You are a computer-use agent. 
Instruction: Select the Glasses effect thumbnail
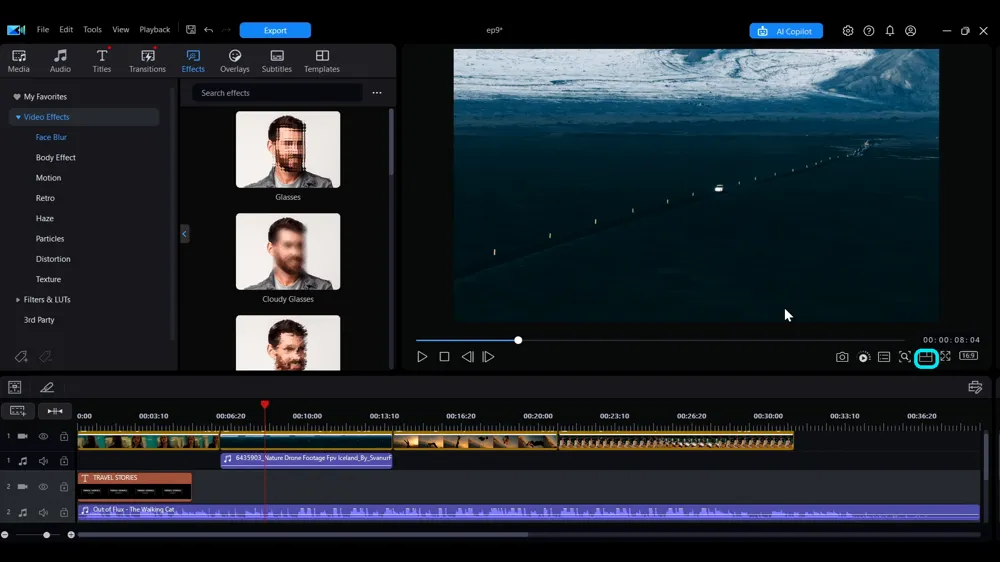(288, 149)
